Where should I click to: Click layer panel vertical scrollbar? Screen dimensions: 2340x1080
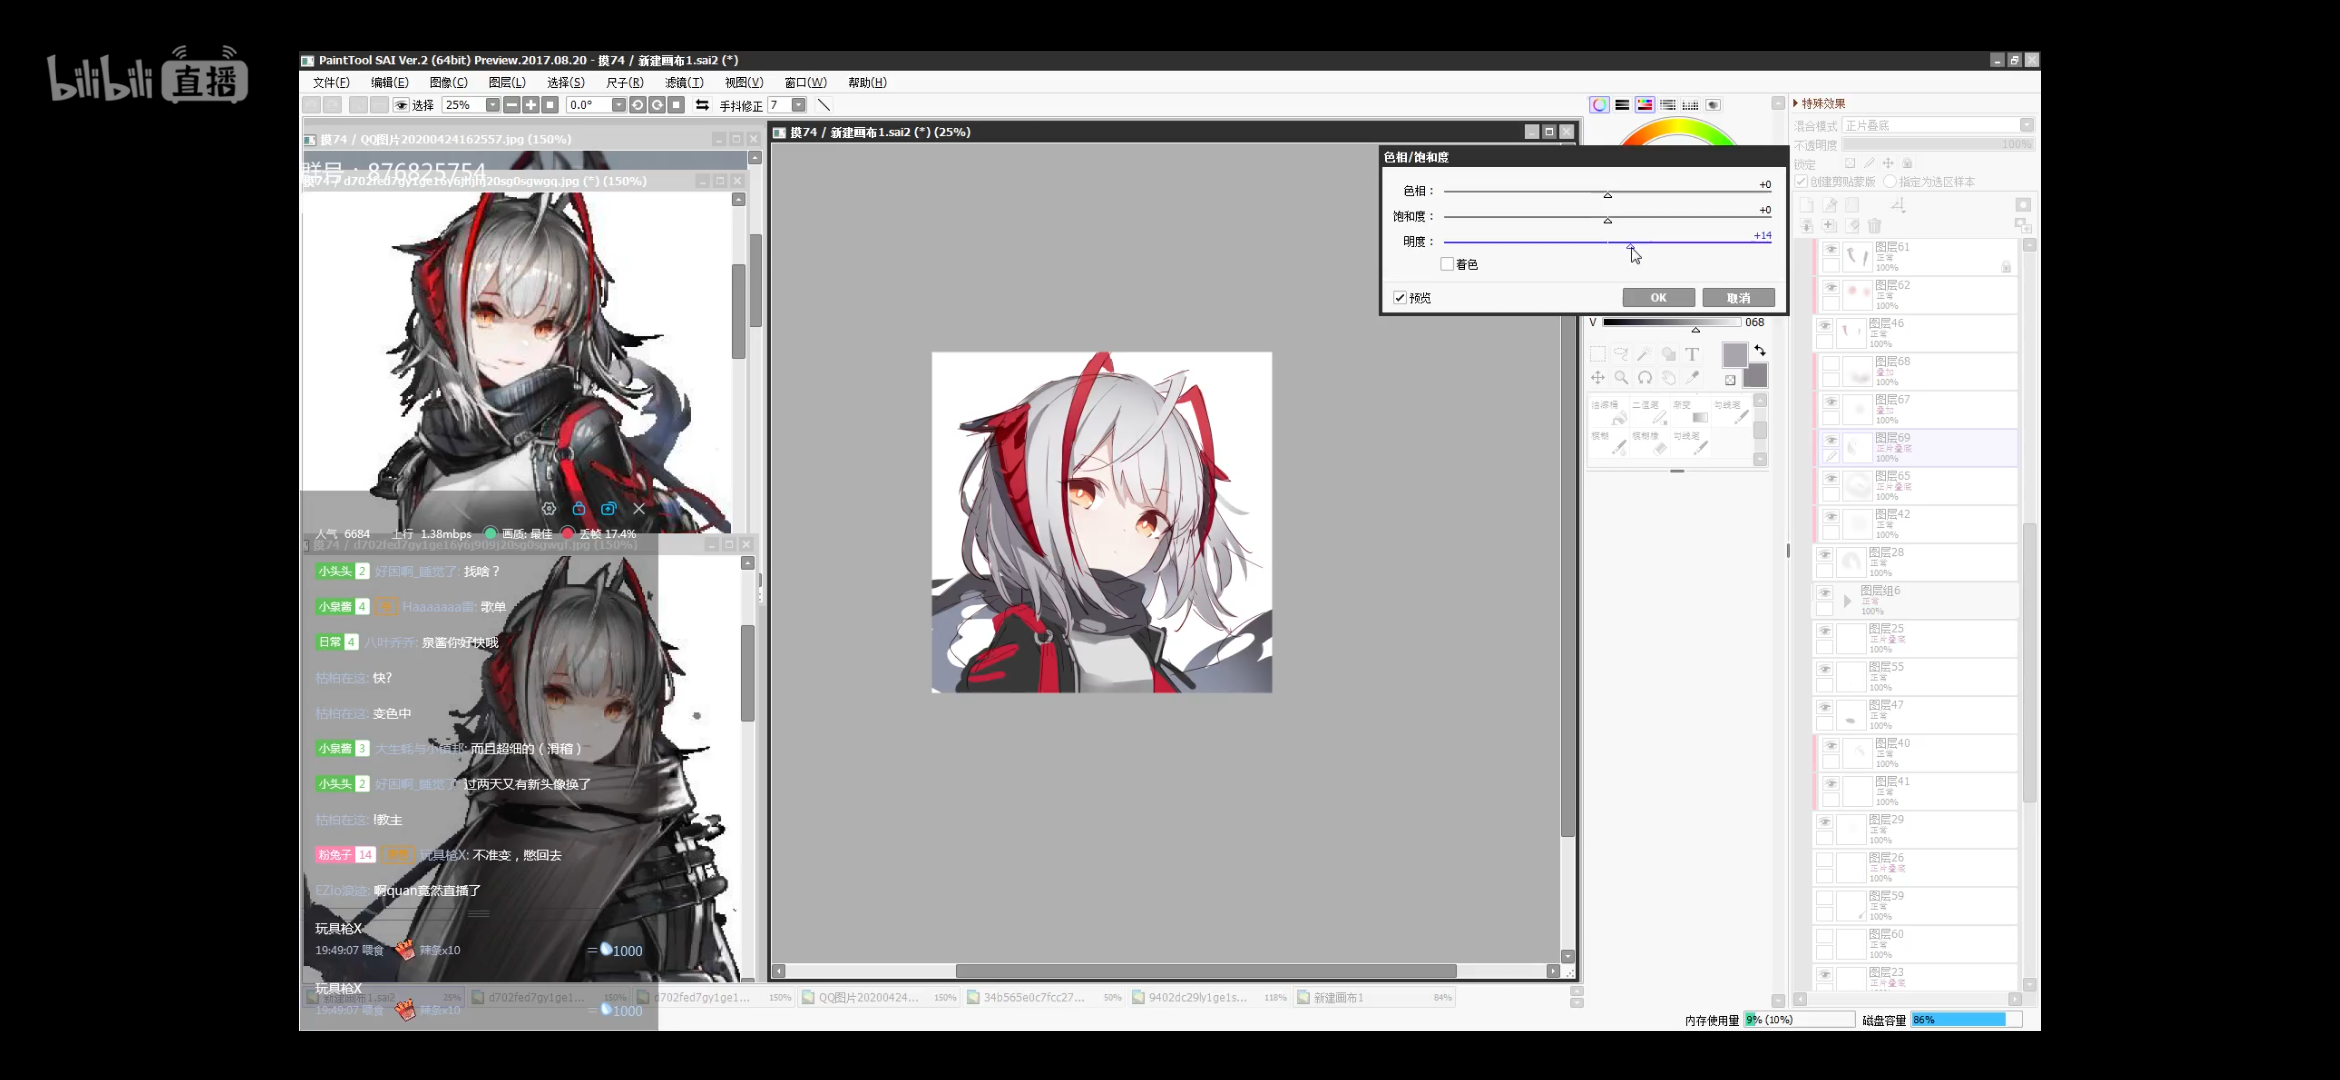tap(2029, 662)
